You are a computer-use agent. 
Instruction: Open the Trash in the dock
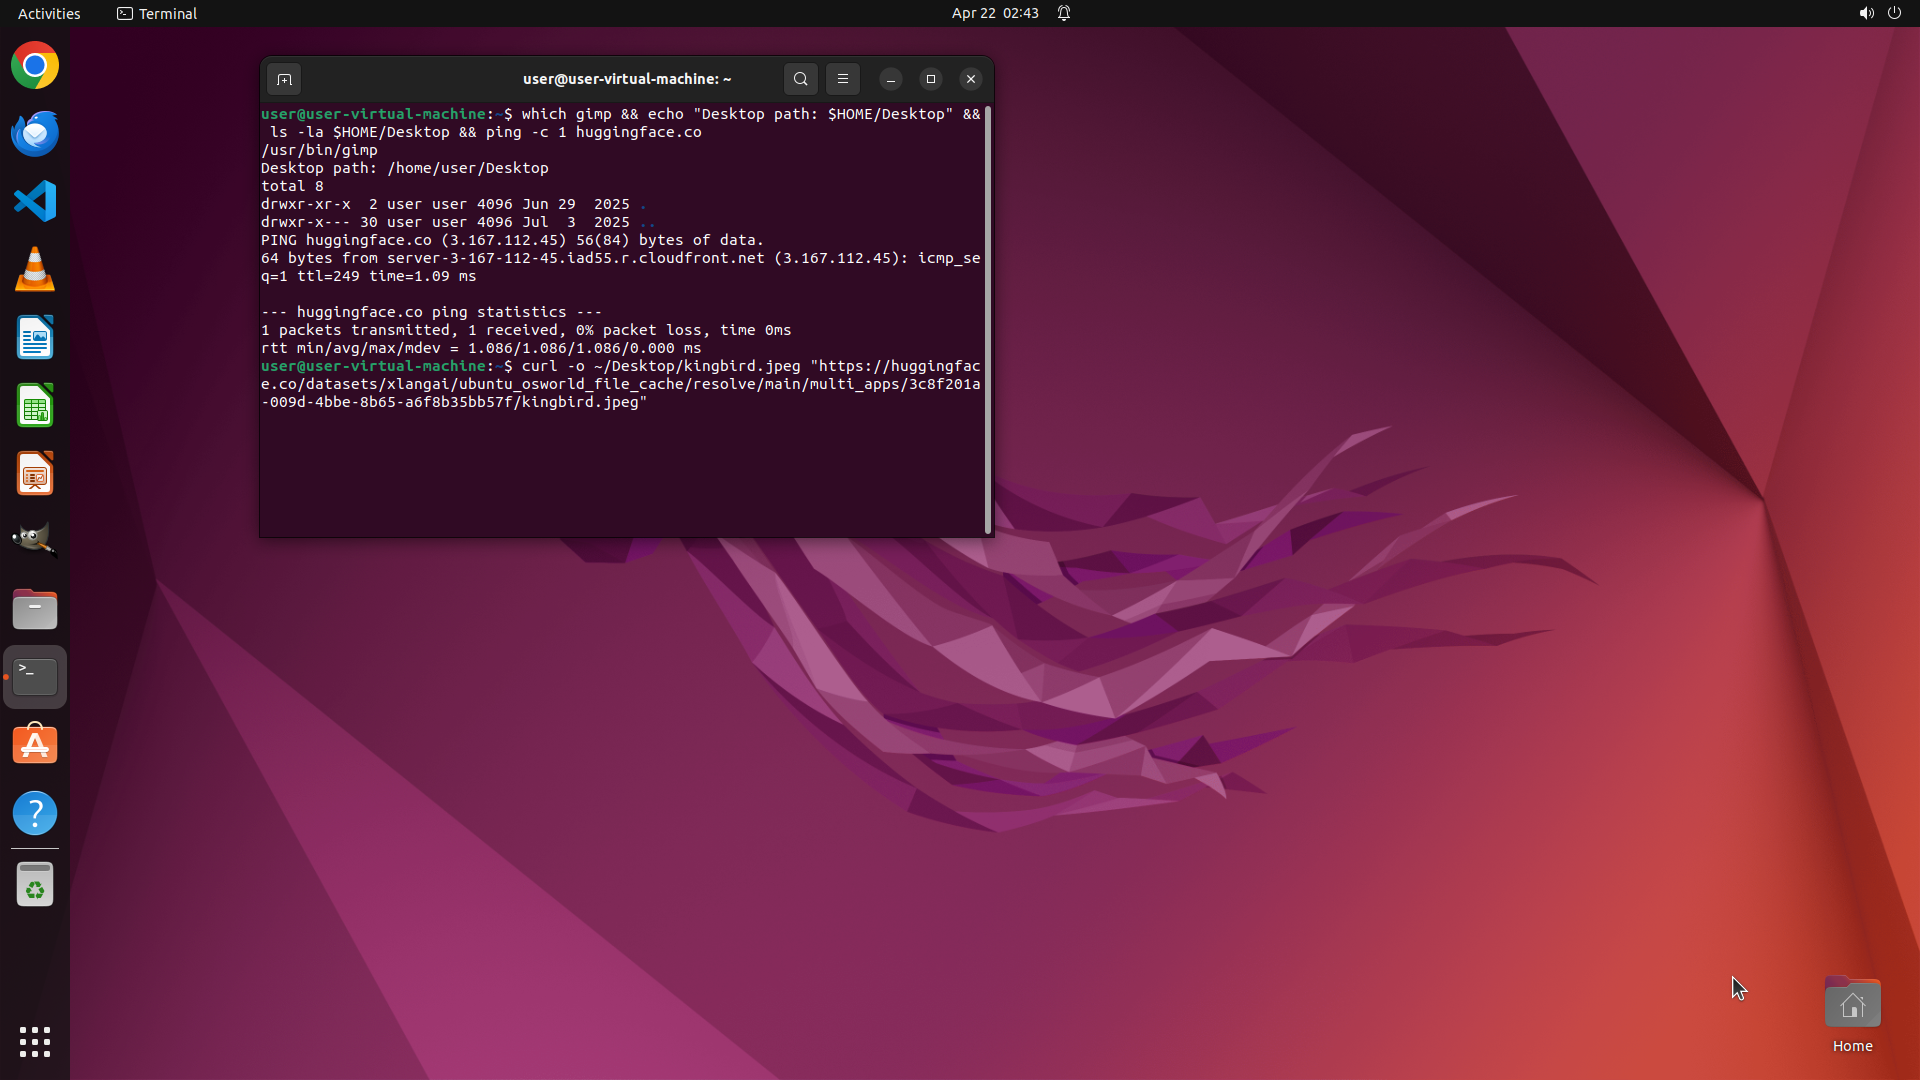[x=35, y=885]
